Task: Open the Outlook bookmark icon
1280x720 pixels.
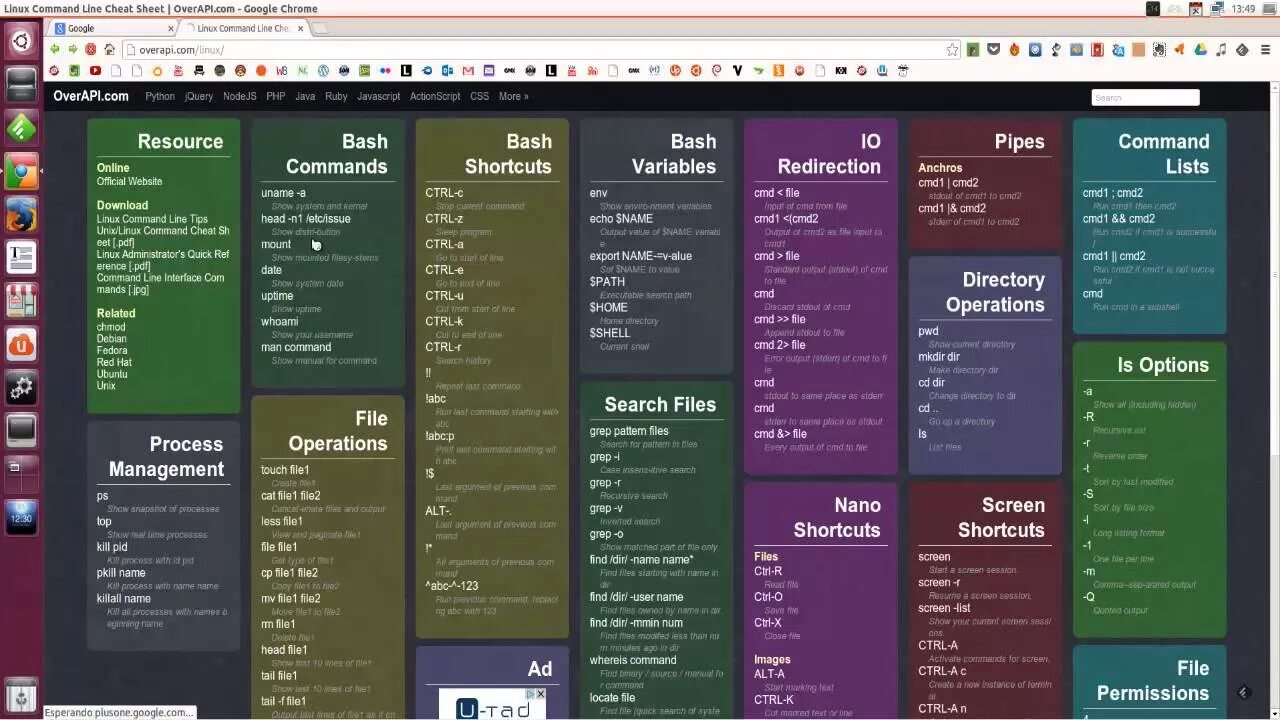Action: [447, 71]
